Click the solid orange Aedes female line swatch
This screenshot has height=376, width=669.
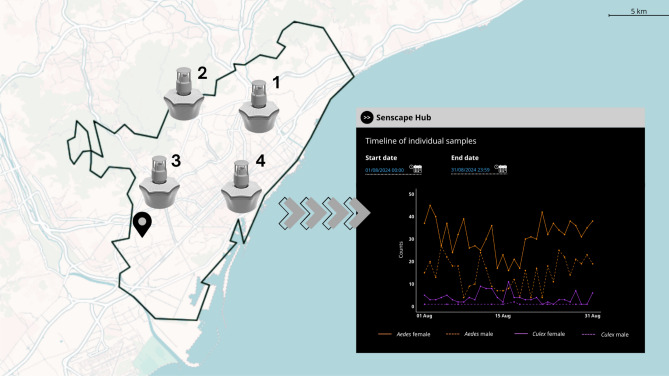point(385,334)
